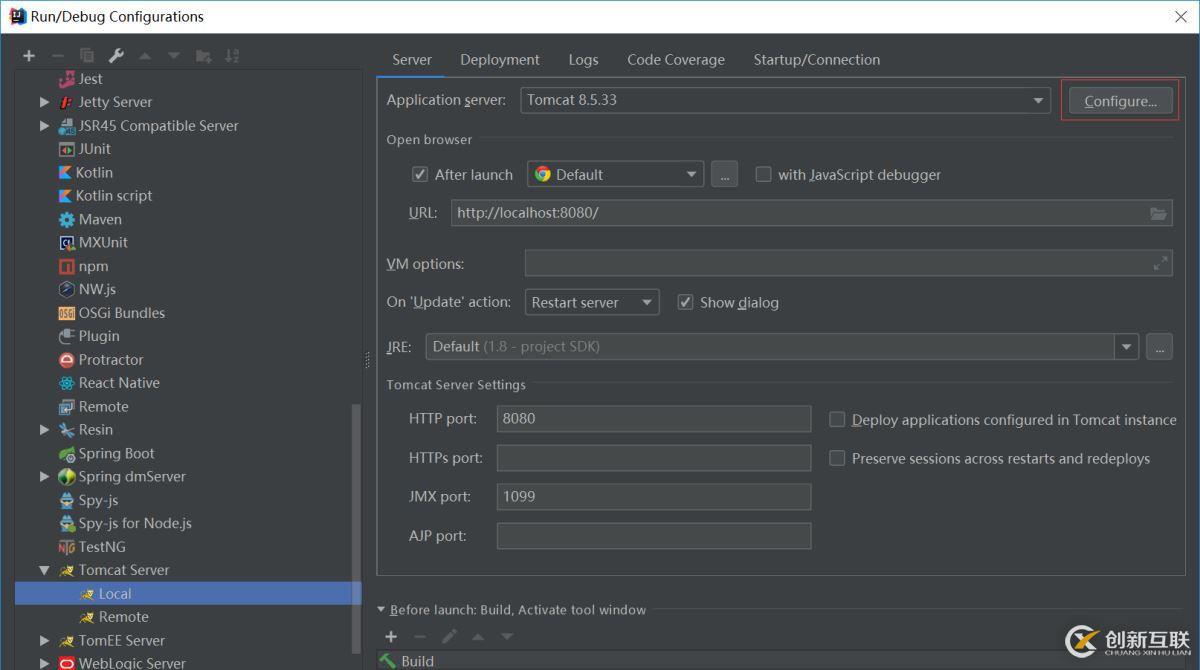Collapse the Tomcat Server tree node

pos(43,569)
